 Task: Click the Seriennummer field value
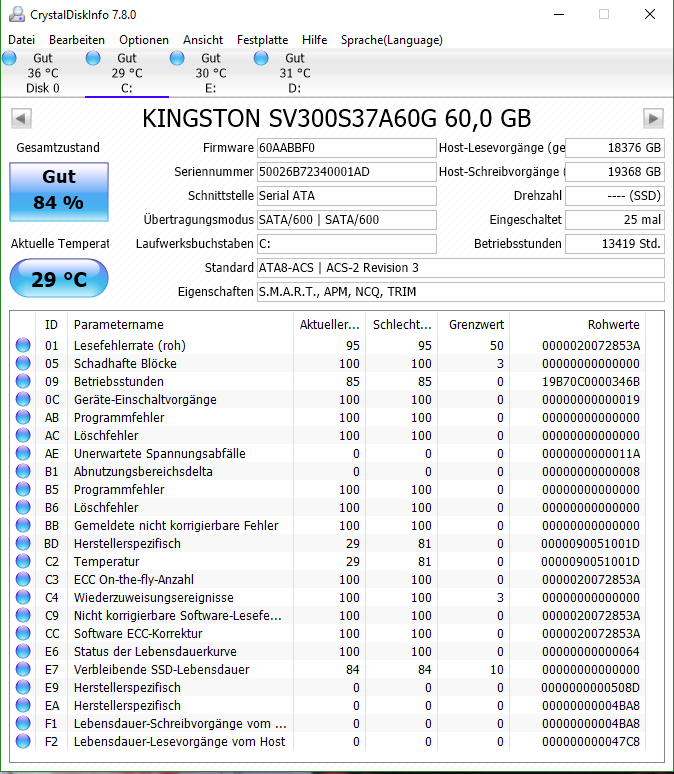point(347,172)
